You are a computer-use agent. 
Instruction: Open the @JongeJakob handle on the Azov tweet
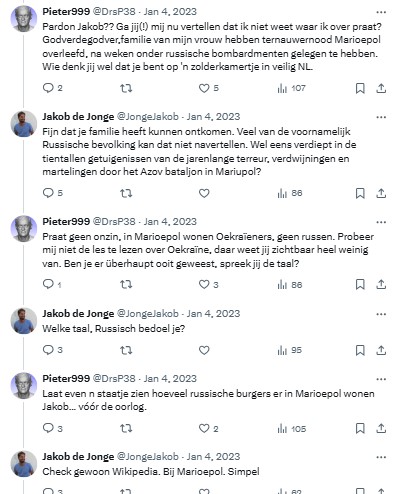coord(148,116)
